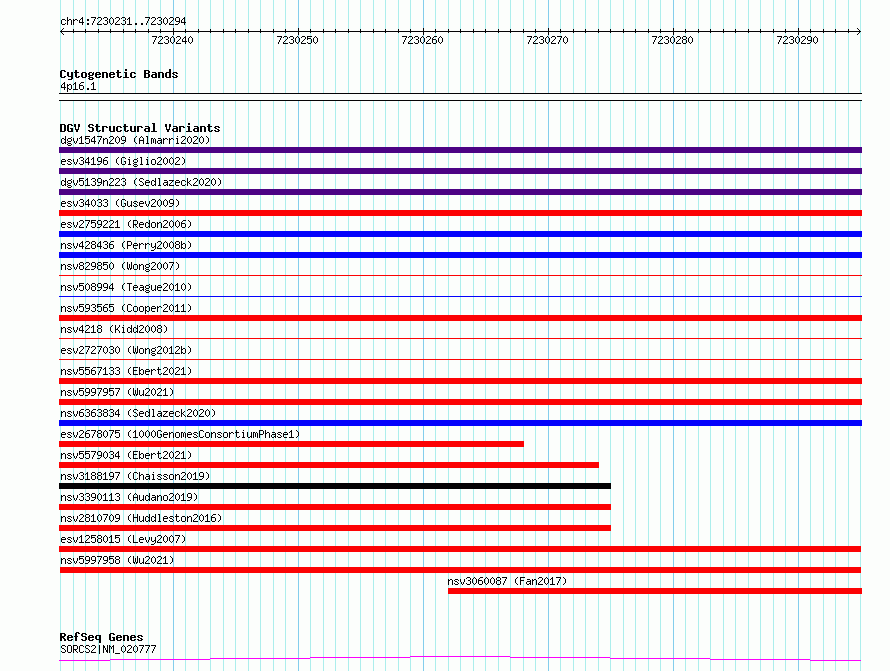890x671 pixels.
Task: Open variant dgv5139n223 (Sedlazeck2020) label
Action: pos(141,182)
